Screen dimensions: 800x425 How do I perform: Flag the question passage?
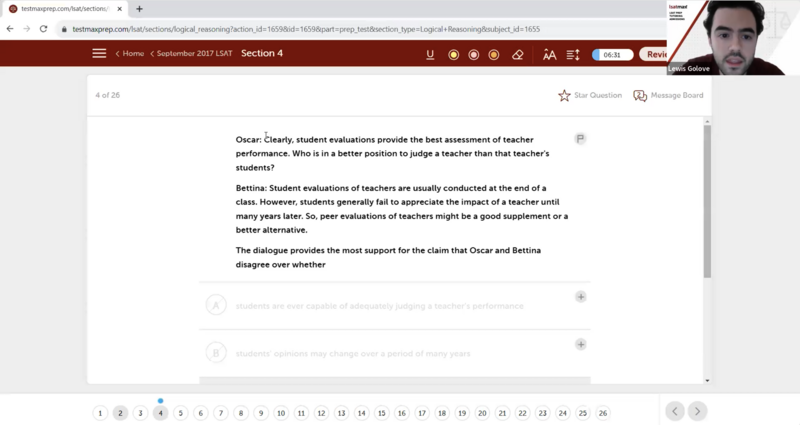[580, 139]
